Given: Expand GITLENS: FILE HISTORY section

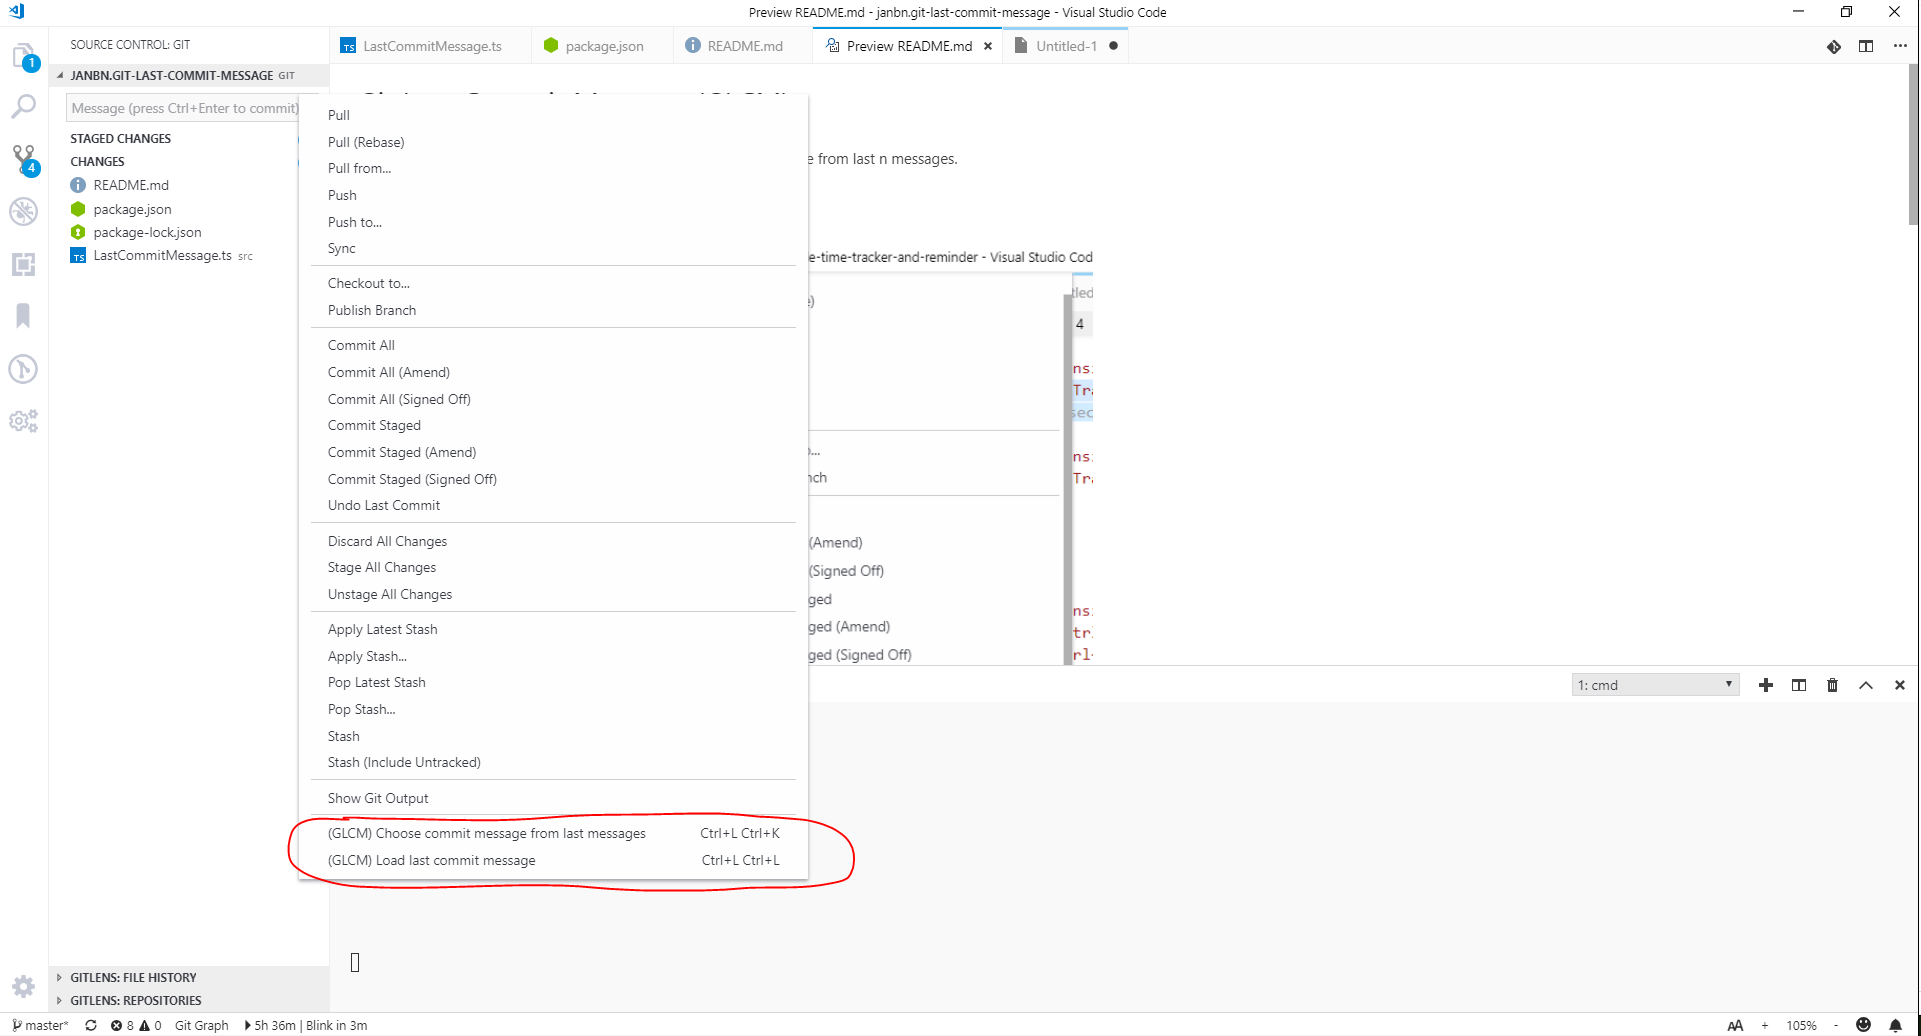Looking at the screenshot, I should tap(188, 977).
